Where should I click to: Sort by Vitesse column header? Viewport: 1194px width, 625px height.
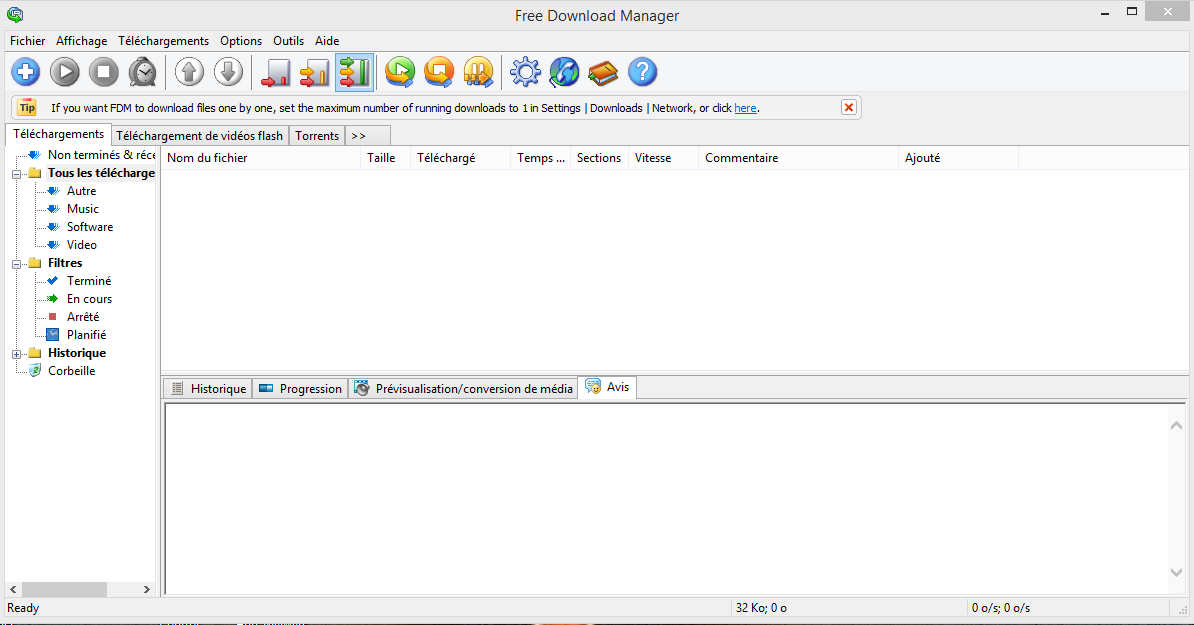(x=663, y=158)
